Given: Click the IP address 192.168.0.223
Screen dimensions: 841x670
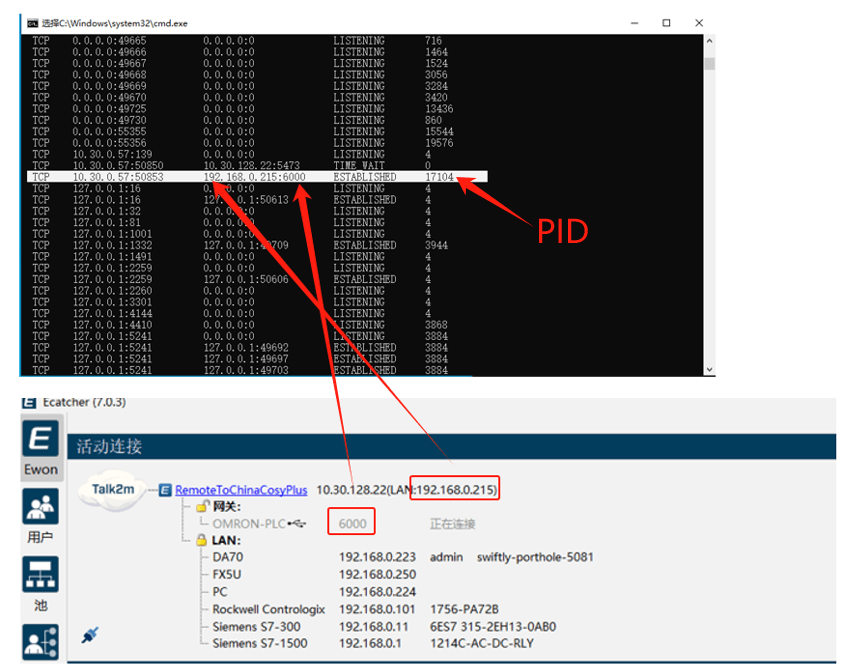Looking at the screenshot, I should pos(378,557).
